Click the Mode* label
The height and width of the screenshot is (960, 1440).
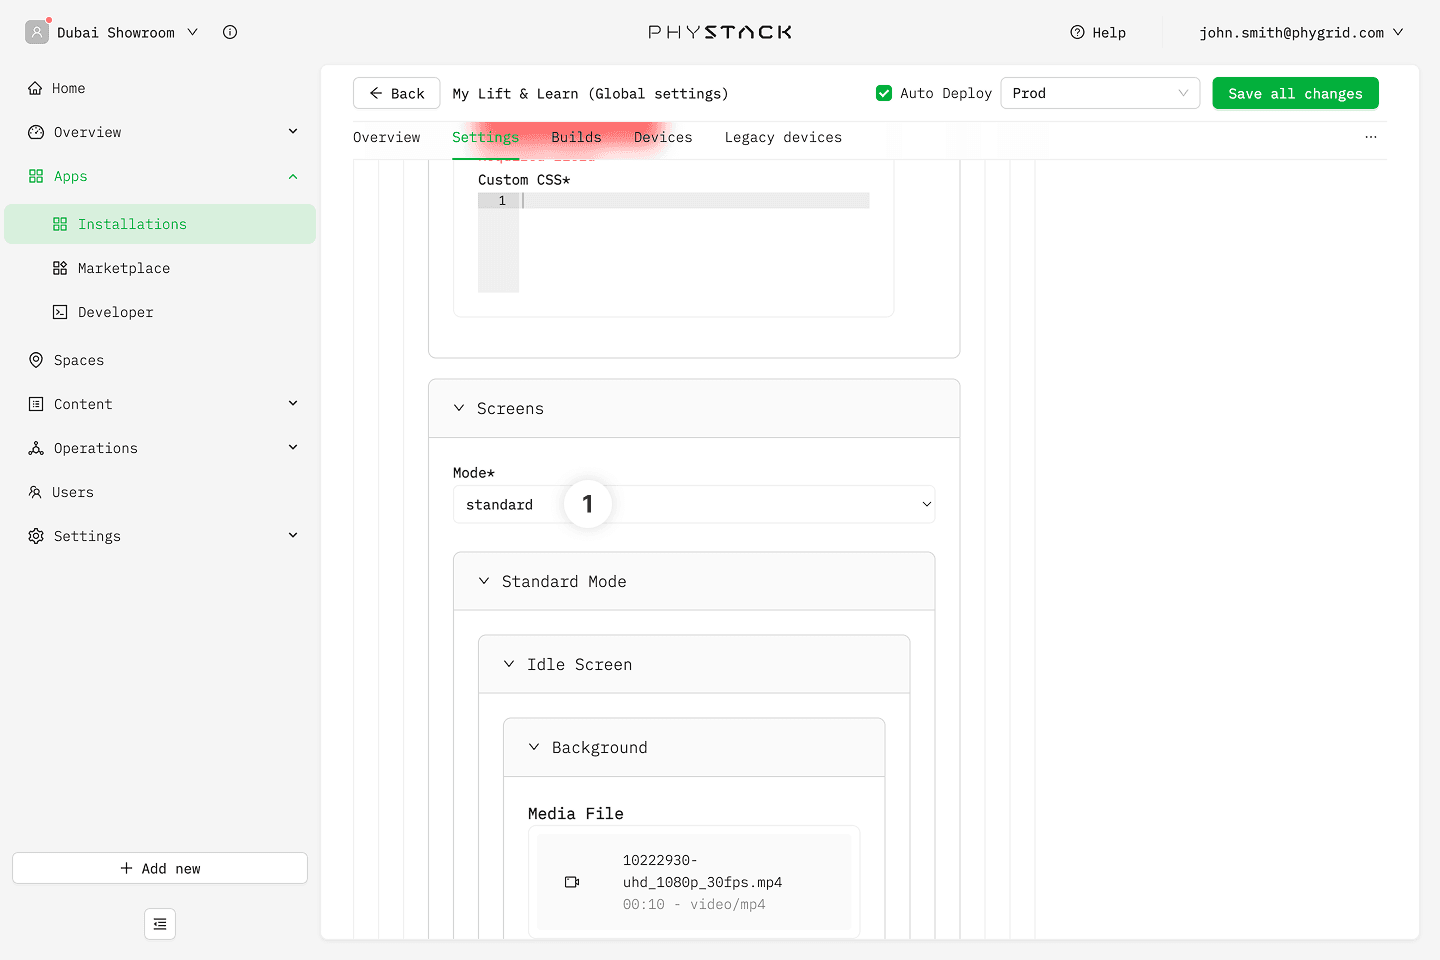pyautogui.click(x=474, y=472)
